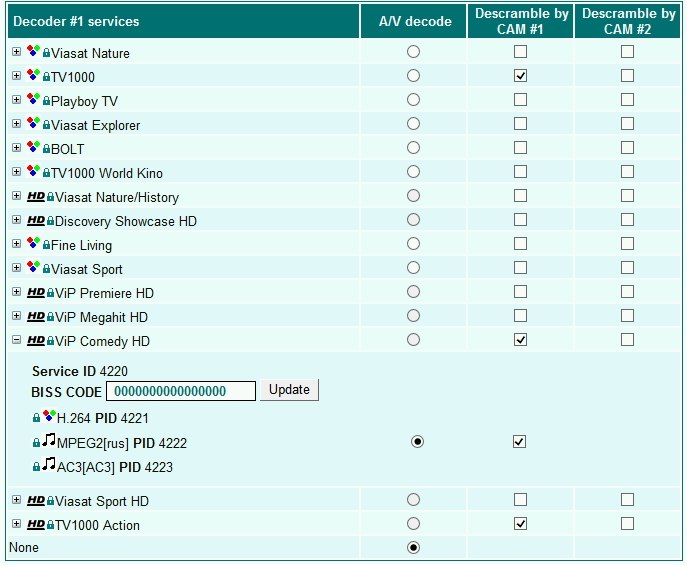Enable CAM #2 descrambling for Playboy TV
Viewport: 687px width, 565px height.
[627, 100]
